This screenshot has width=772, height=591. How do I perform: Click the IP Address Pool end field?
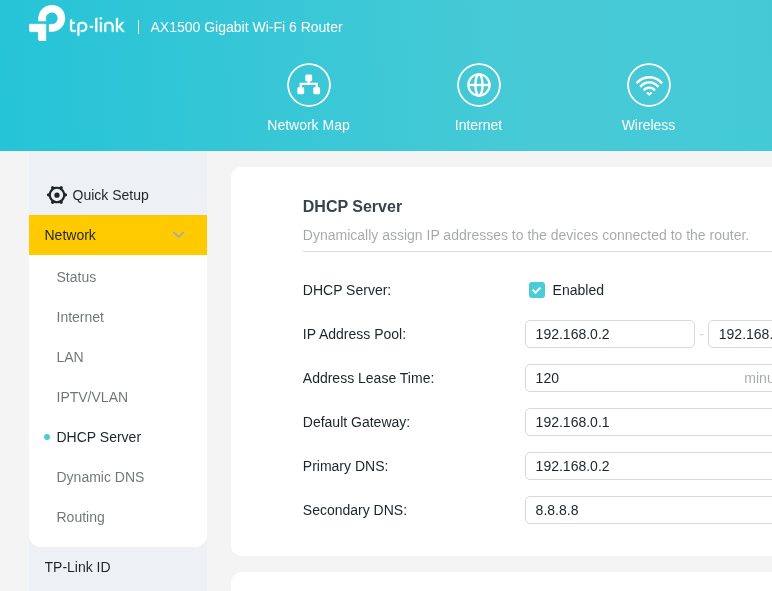740,334
